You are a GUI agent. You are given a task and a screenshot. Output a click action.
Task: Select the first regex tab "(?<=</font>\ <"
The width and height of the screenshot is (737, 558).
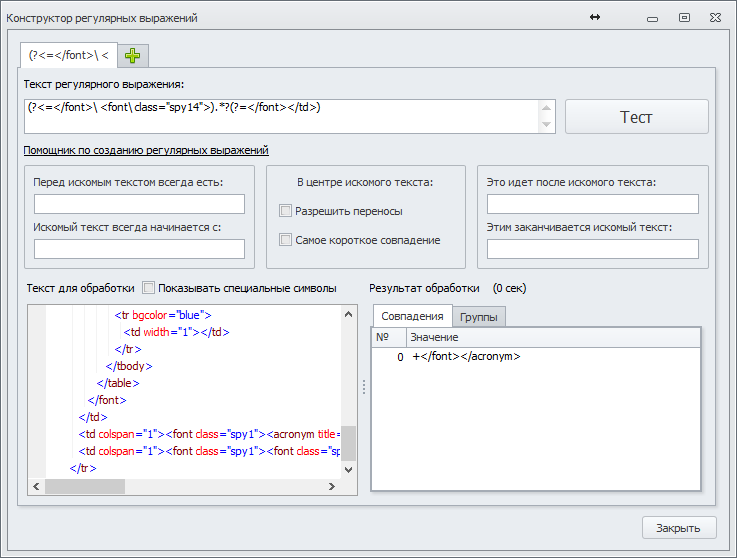pyautogui.click(x=68, y=54)
